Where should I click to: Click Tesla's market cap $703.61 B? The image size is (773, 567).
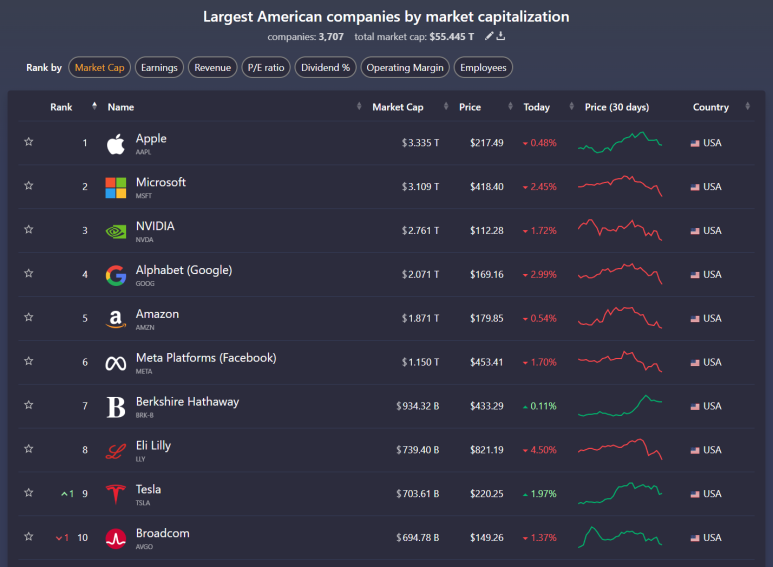tap(418, 494)
